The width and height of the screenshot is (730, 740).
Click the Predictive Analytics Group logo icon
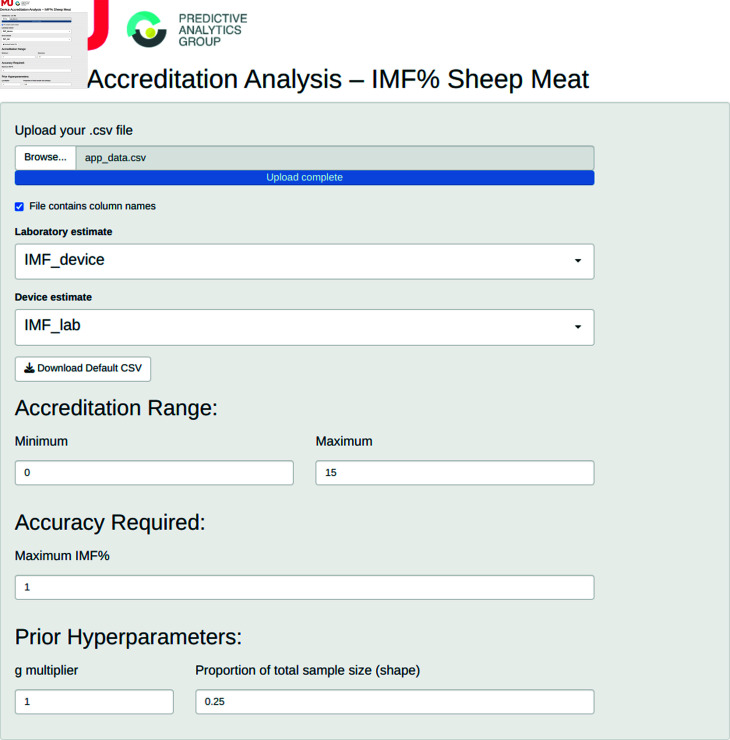[147, 29]
